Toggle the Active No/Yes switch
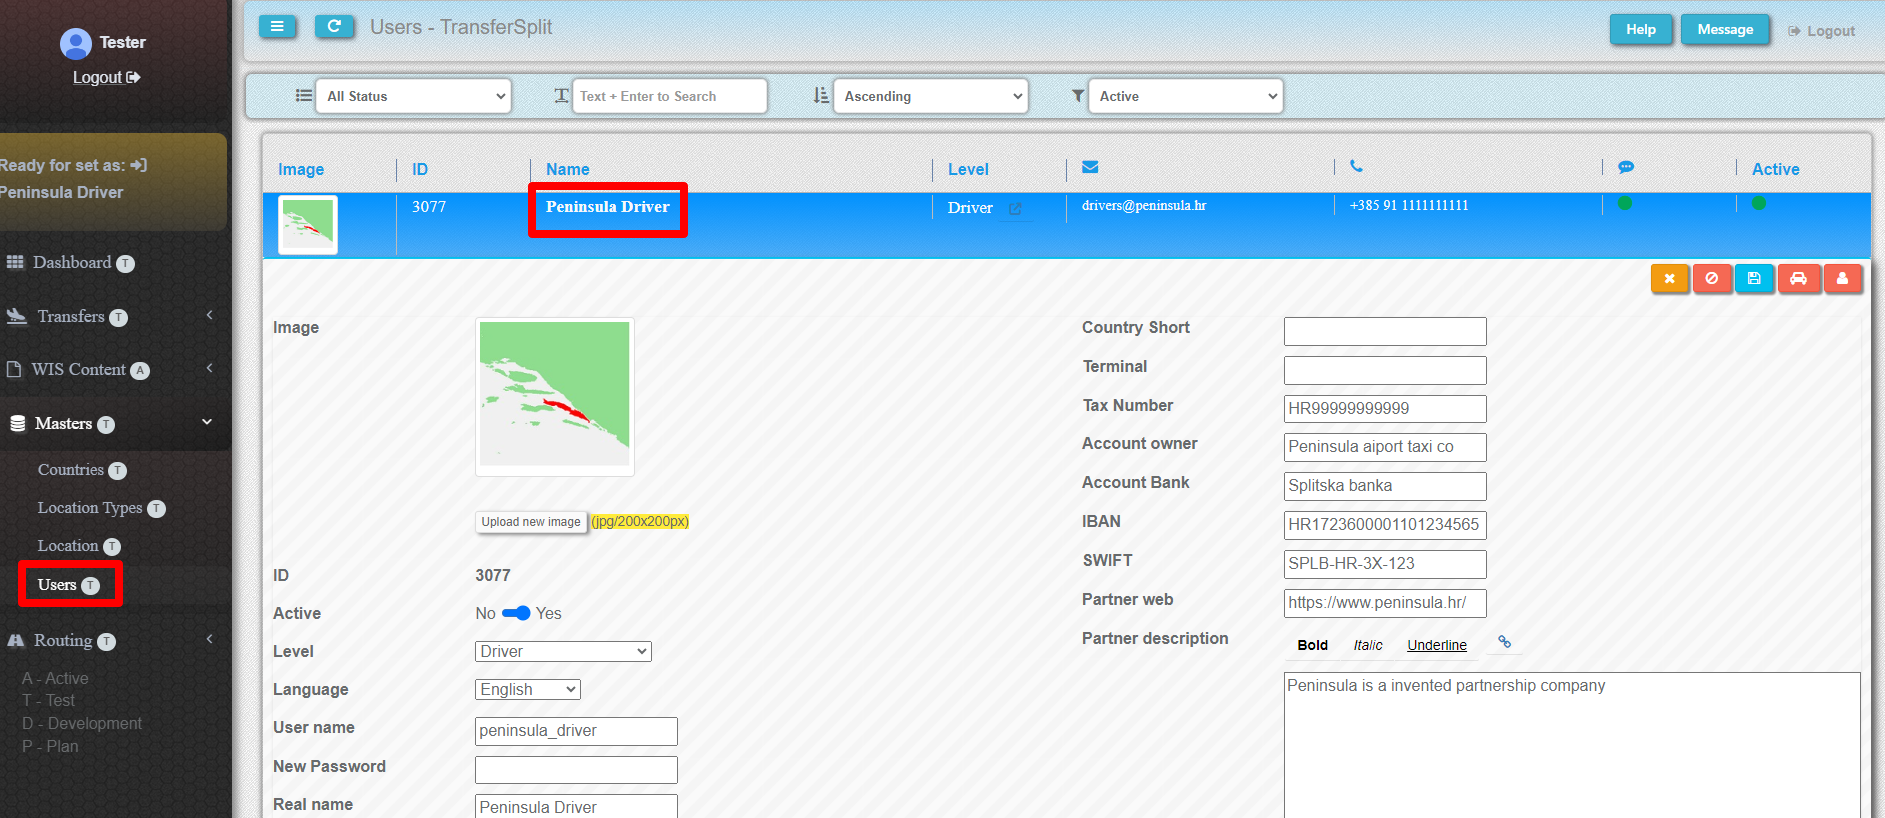This screenshot has width=1885, height=818. [x=516, y=613]
